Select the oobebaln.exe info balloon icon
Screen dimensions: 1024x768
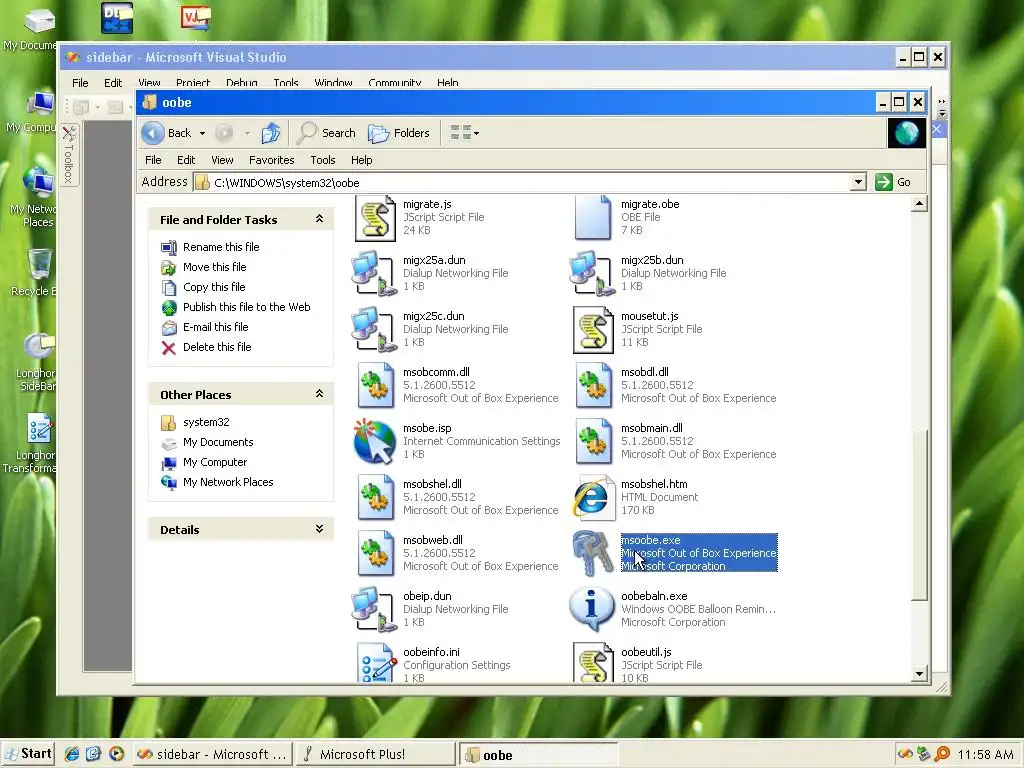[x=592, y=609]
